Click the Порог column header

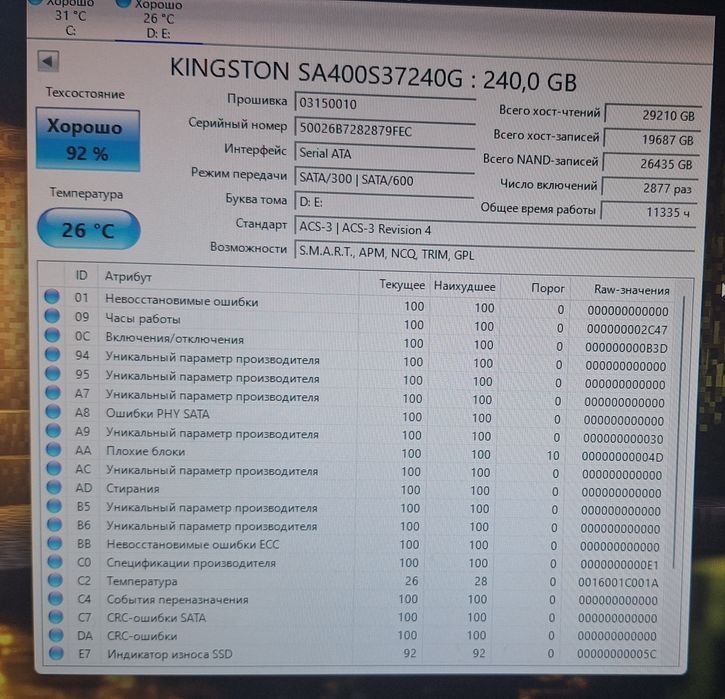(535, 288)
